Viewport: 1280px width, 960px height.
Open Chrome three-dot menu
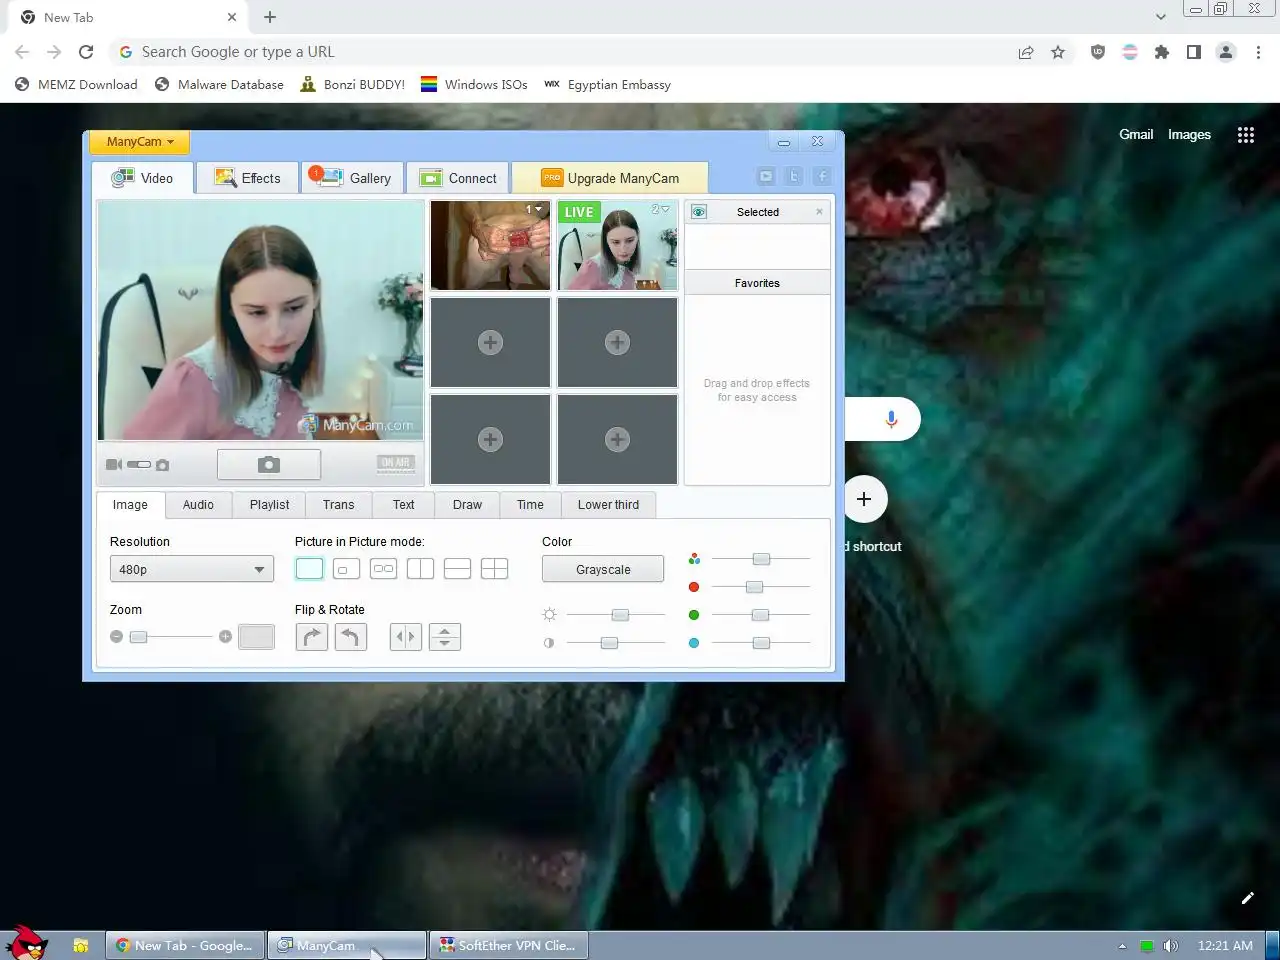1258,52
